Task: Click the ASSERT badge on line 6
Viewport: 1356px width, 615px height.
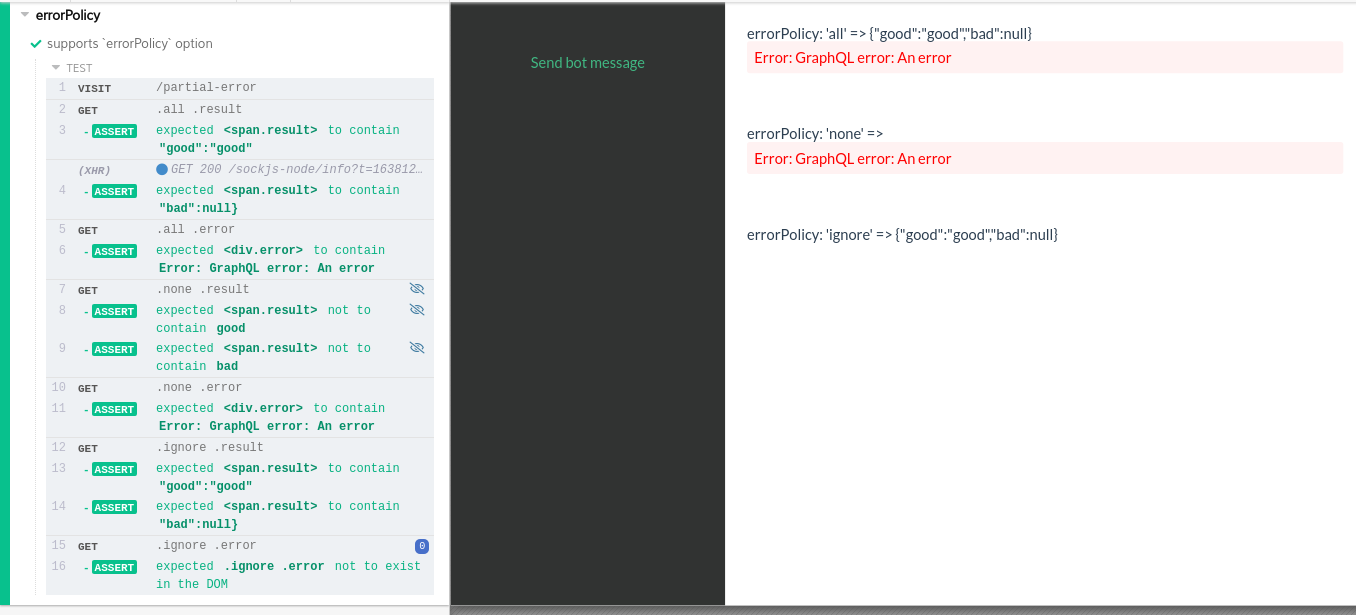Action: click(x=113, y=251)
